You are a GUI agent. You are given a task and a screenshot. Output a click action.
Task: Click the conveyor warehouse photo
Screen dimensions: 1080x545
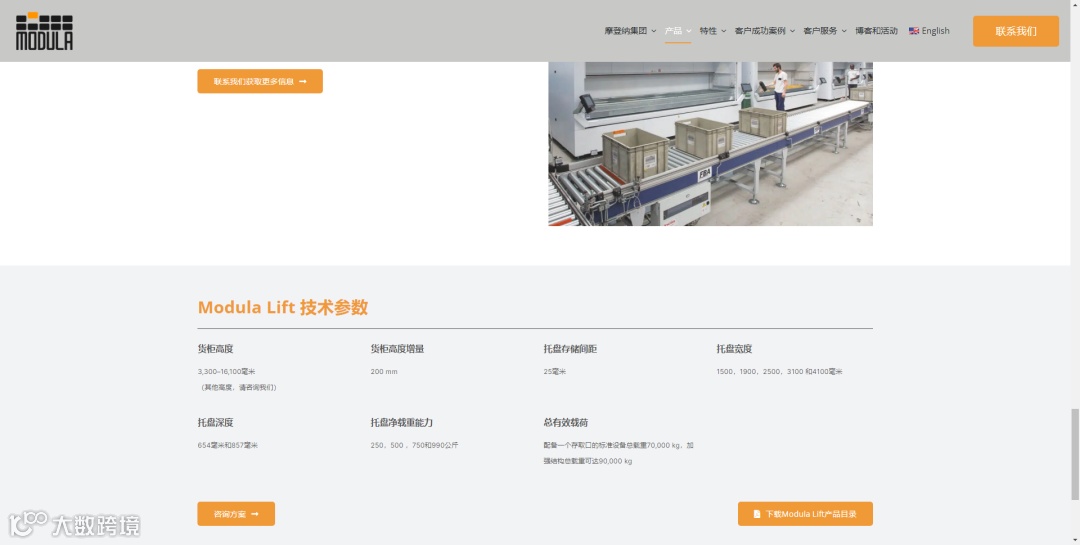(x=710, y=144)
